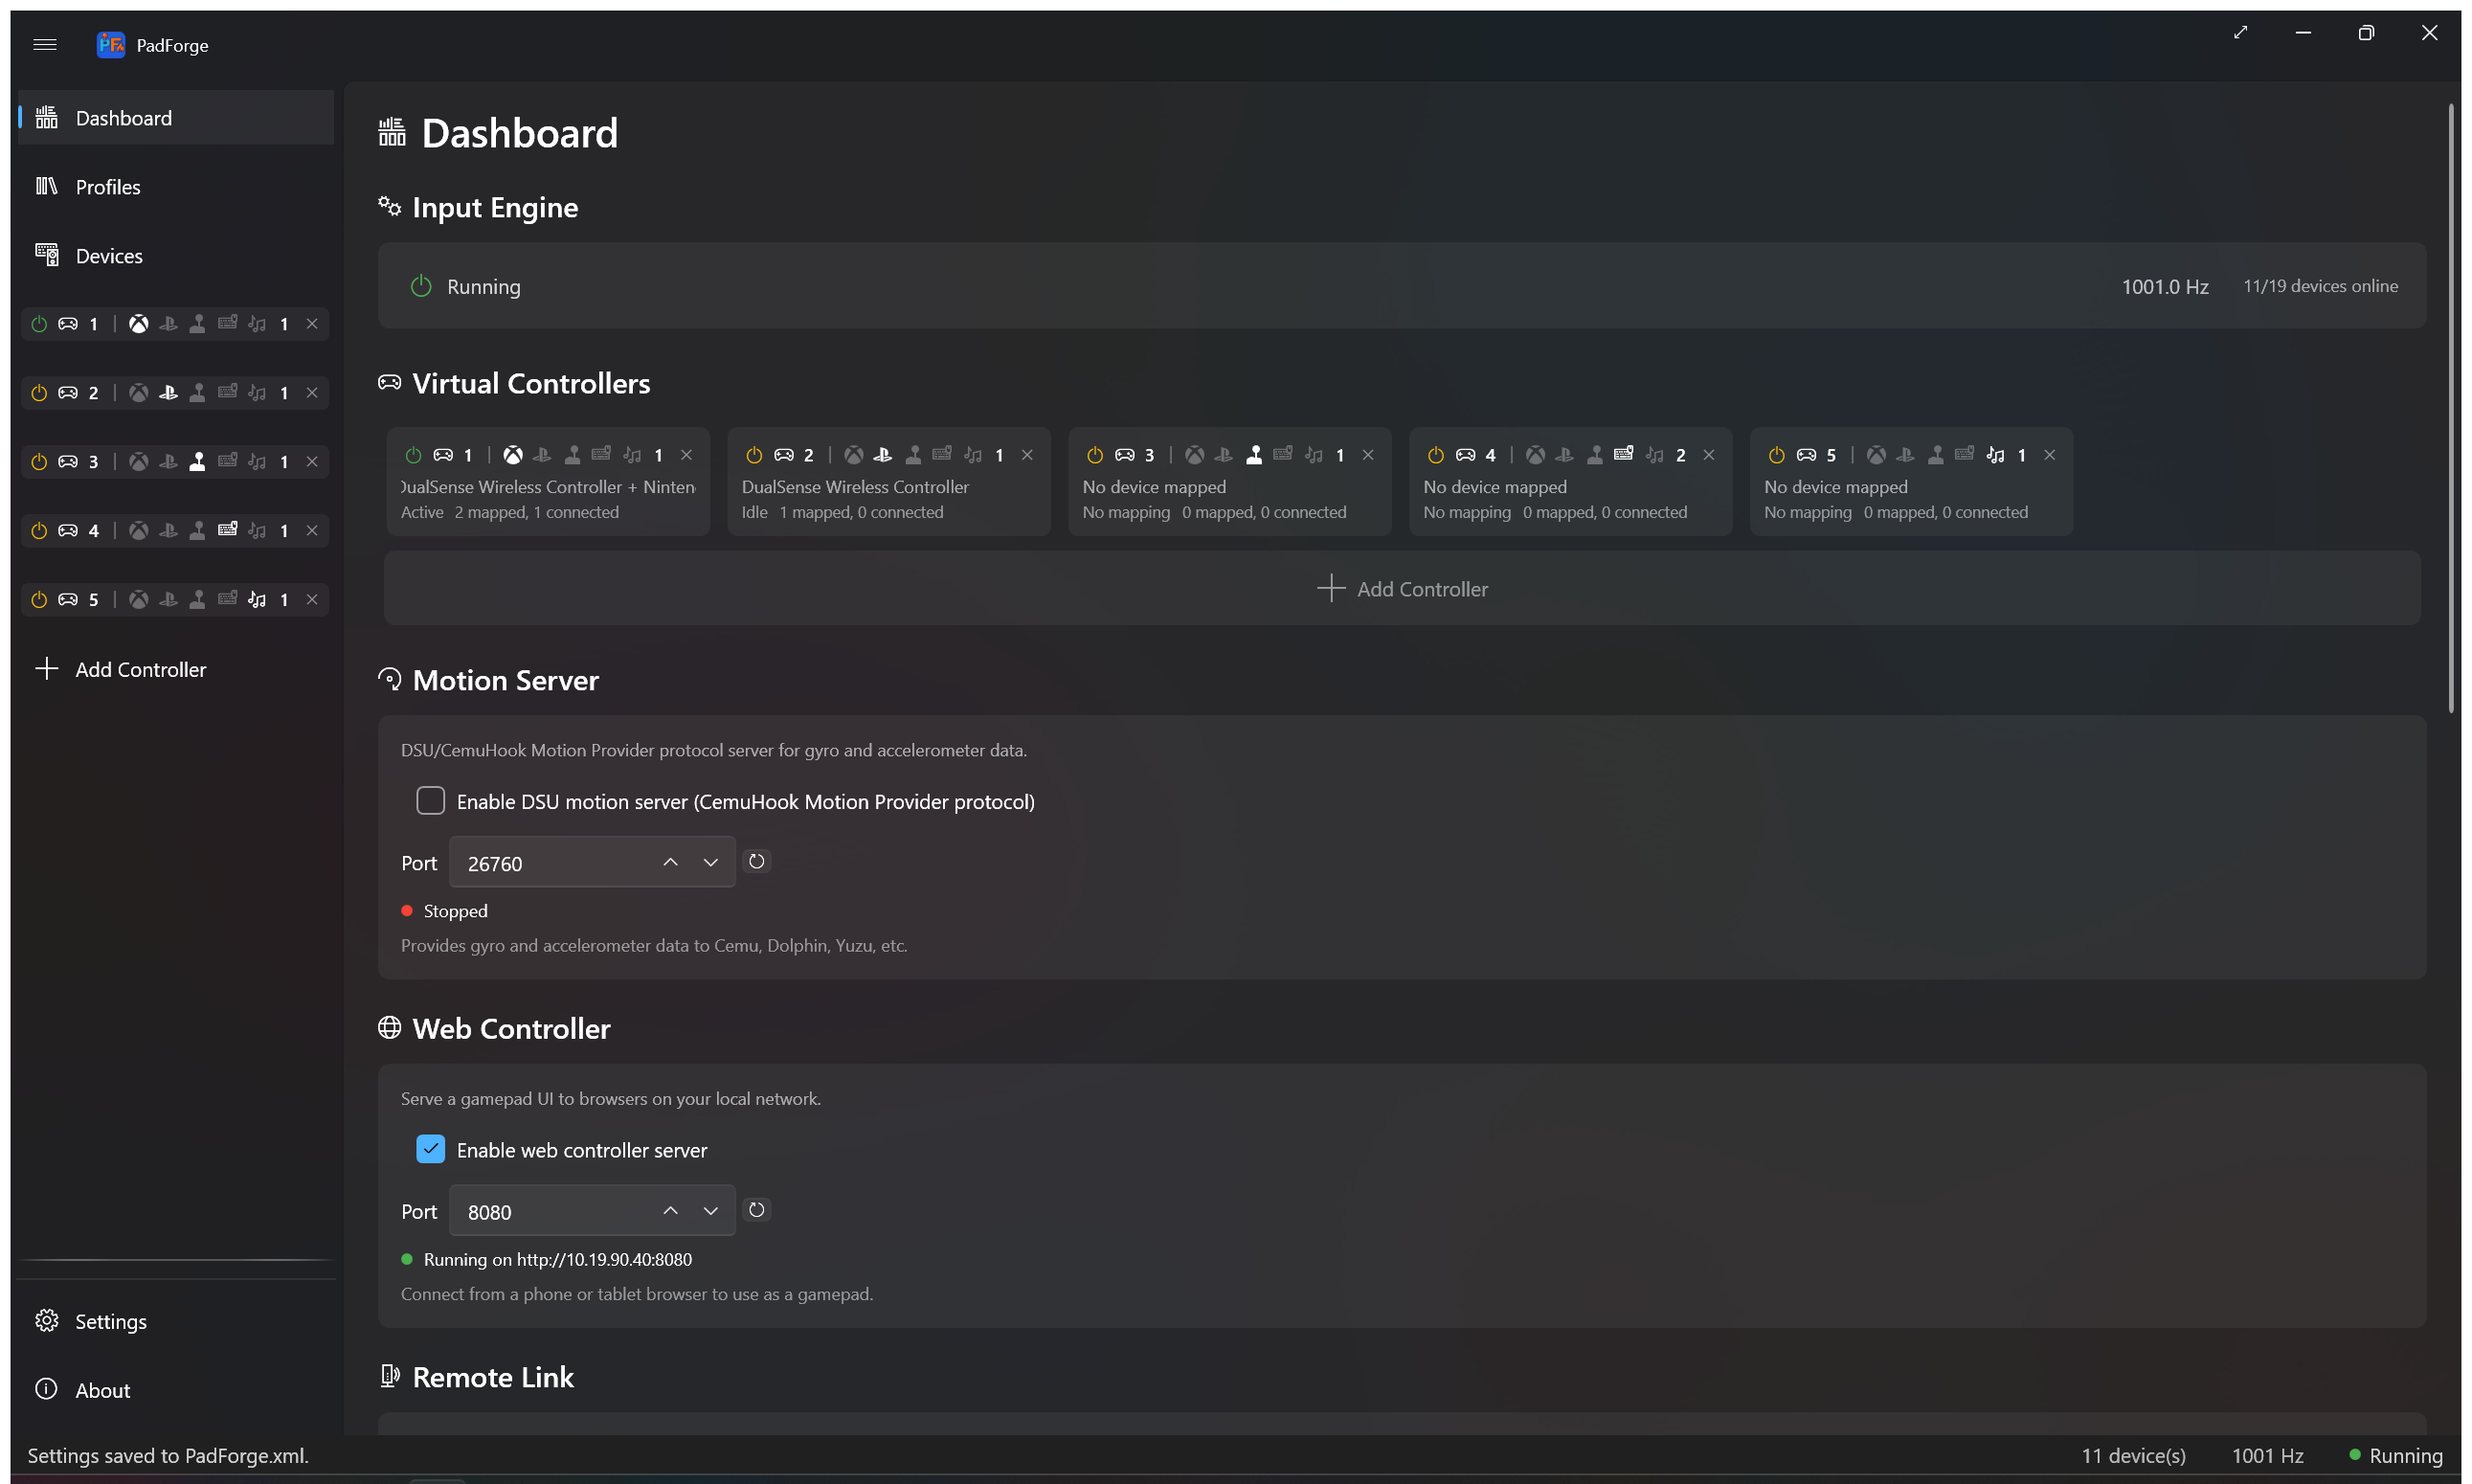Decrease the Motion Server port value

point(711,862)
